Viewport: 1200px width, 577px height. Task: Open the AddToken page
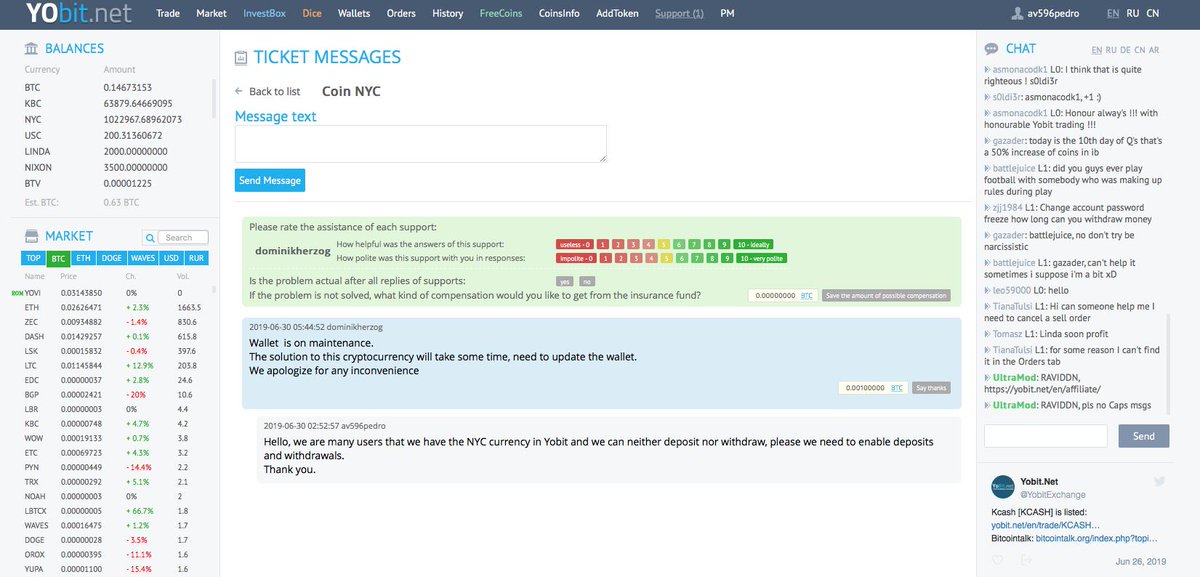coord(618,14)
